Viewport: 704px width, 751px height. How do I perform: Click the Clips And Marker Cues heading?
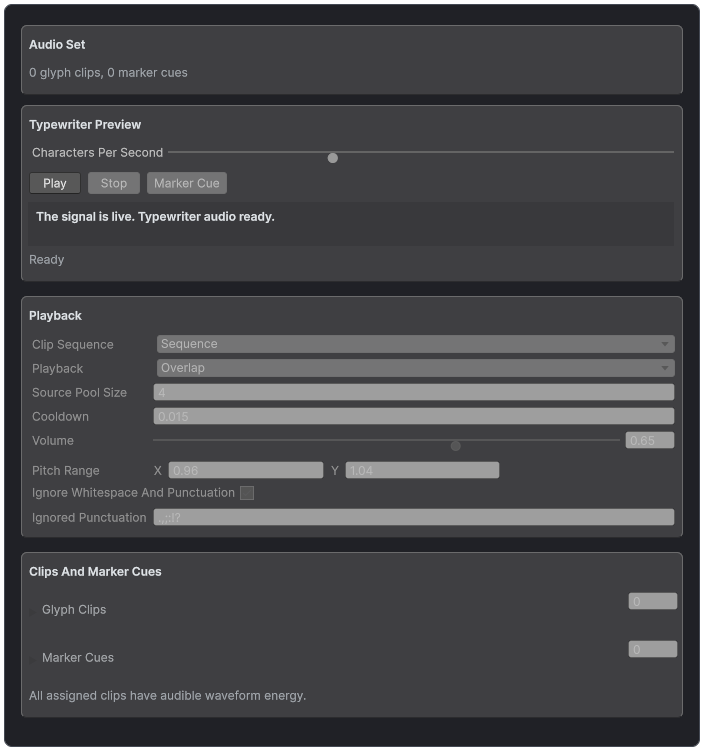95,571
